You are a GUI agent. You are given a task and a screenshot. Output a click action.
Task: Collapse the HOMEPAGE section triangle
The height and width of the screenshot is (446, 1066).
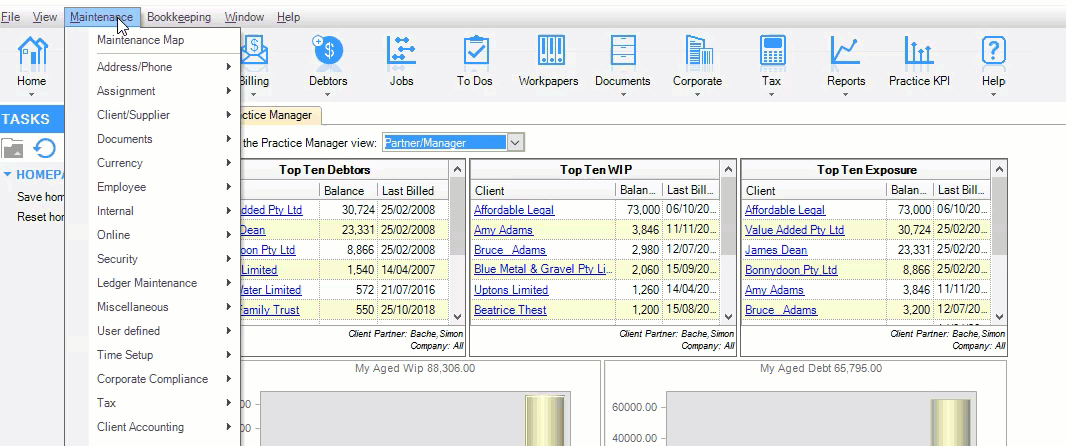[7, 175]
